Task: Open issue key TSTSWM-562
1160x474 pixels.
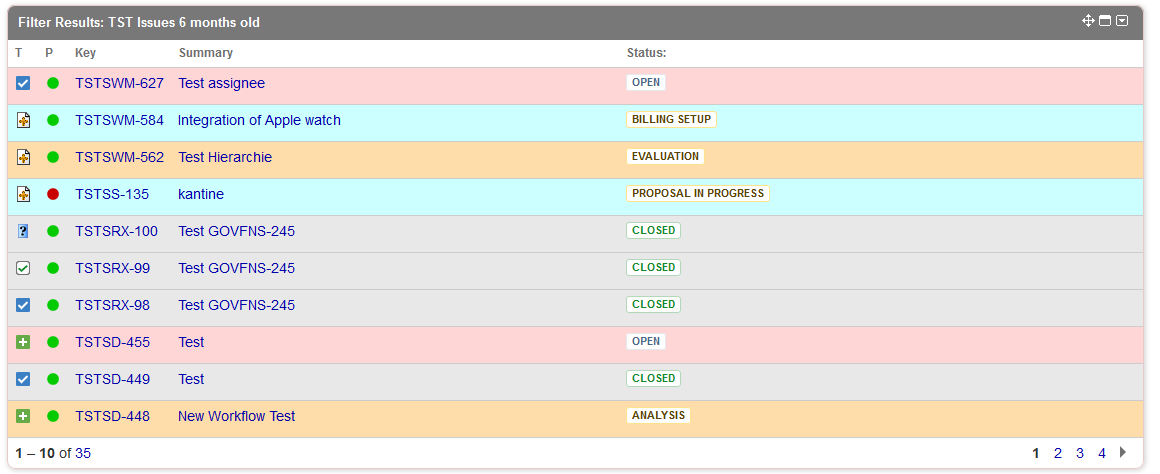Action: pyautogui.click(x=119, y=158)
